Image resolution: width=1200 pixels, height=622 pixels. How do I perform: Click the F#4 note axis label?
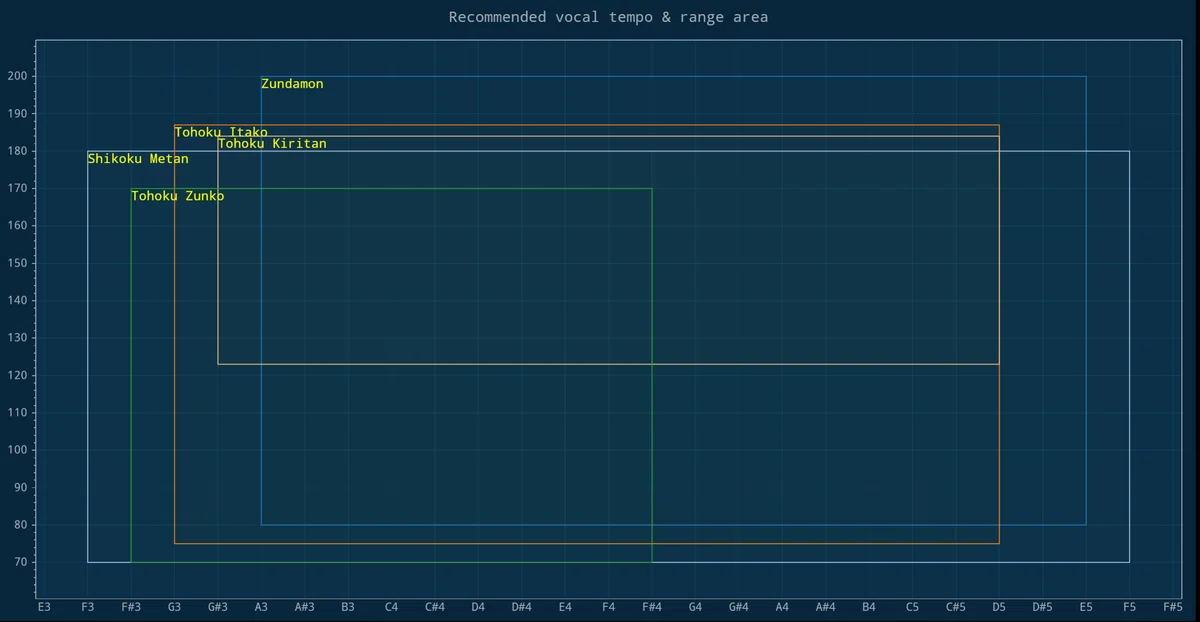[652, 607]
